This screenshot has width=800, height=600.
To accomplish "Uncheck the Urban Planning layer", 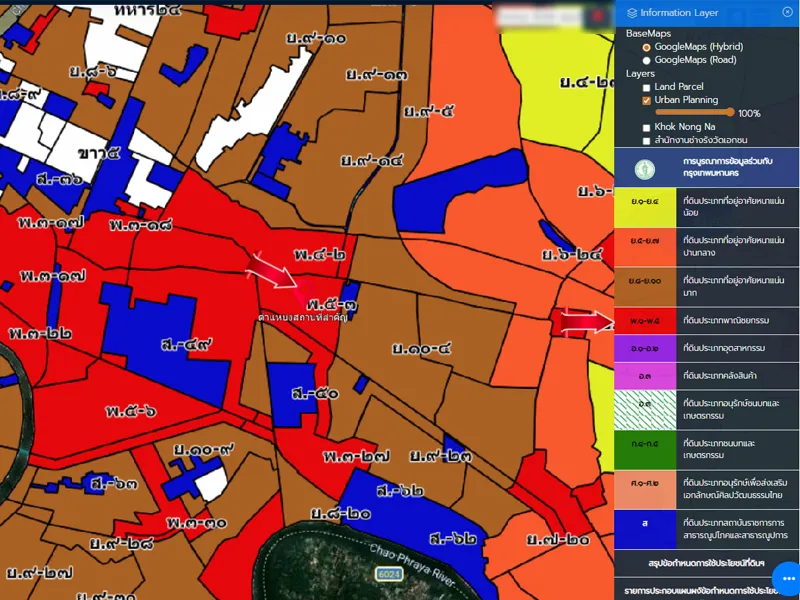I will [x=647, y=101].
